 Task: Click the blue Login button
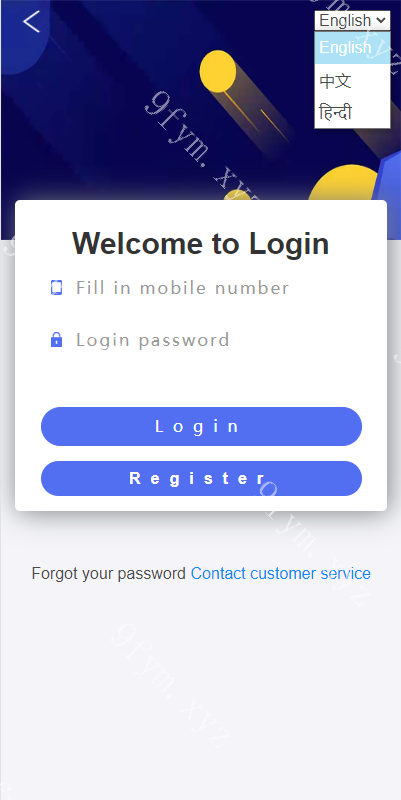click(x=202, y=427)
